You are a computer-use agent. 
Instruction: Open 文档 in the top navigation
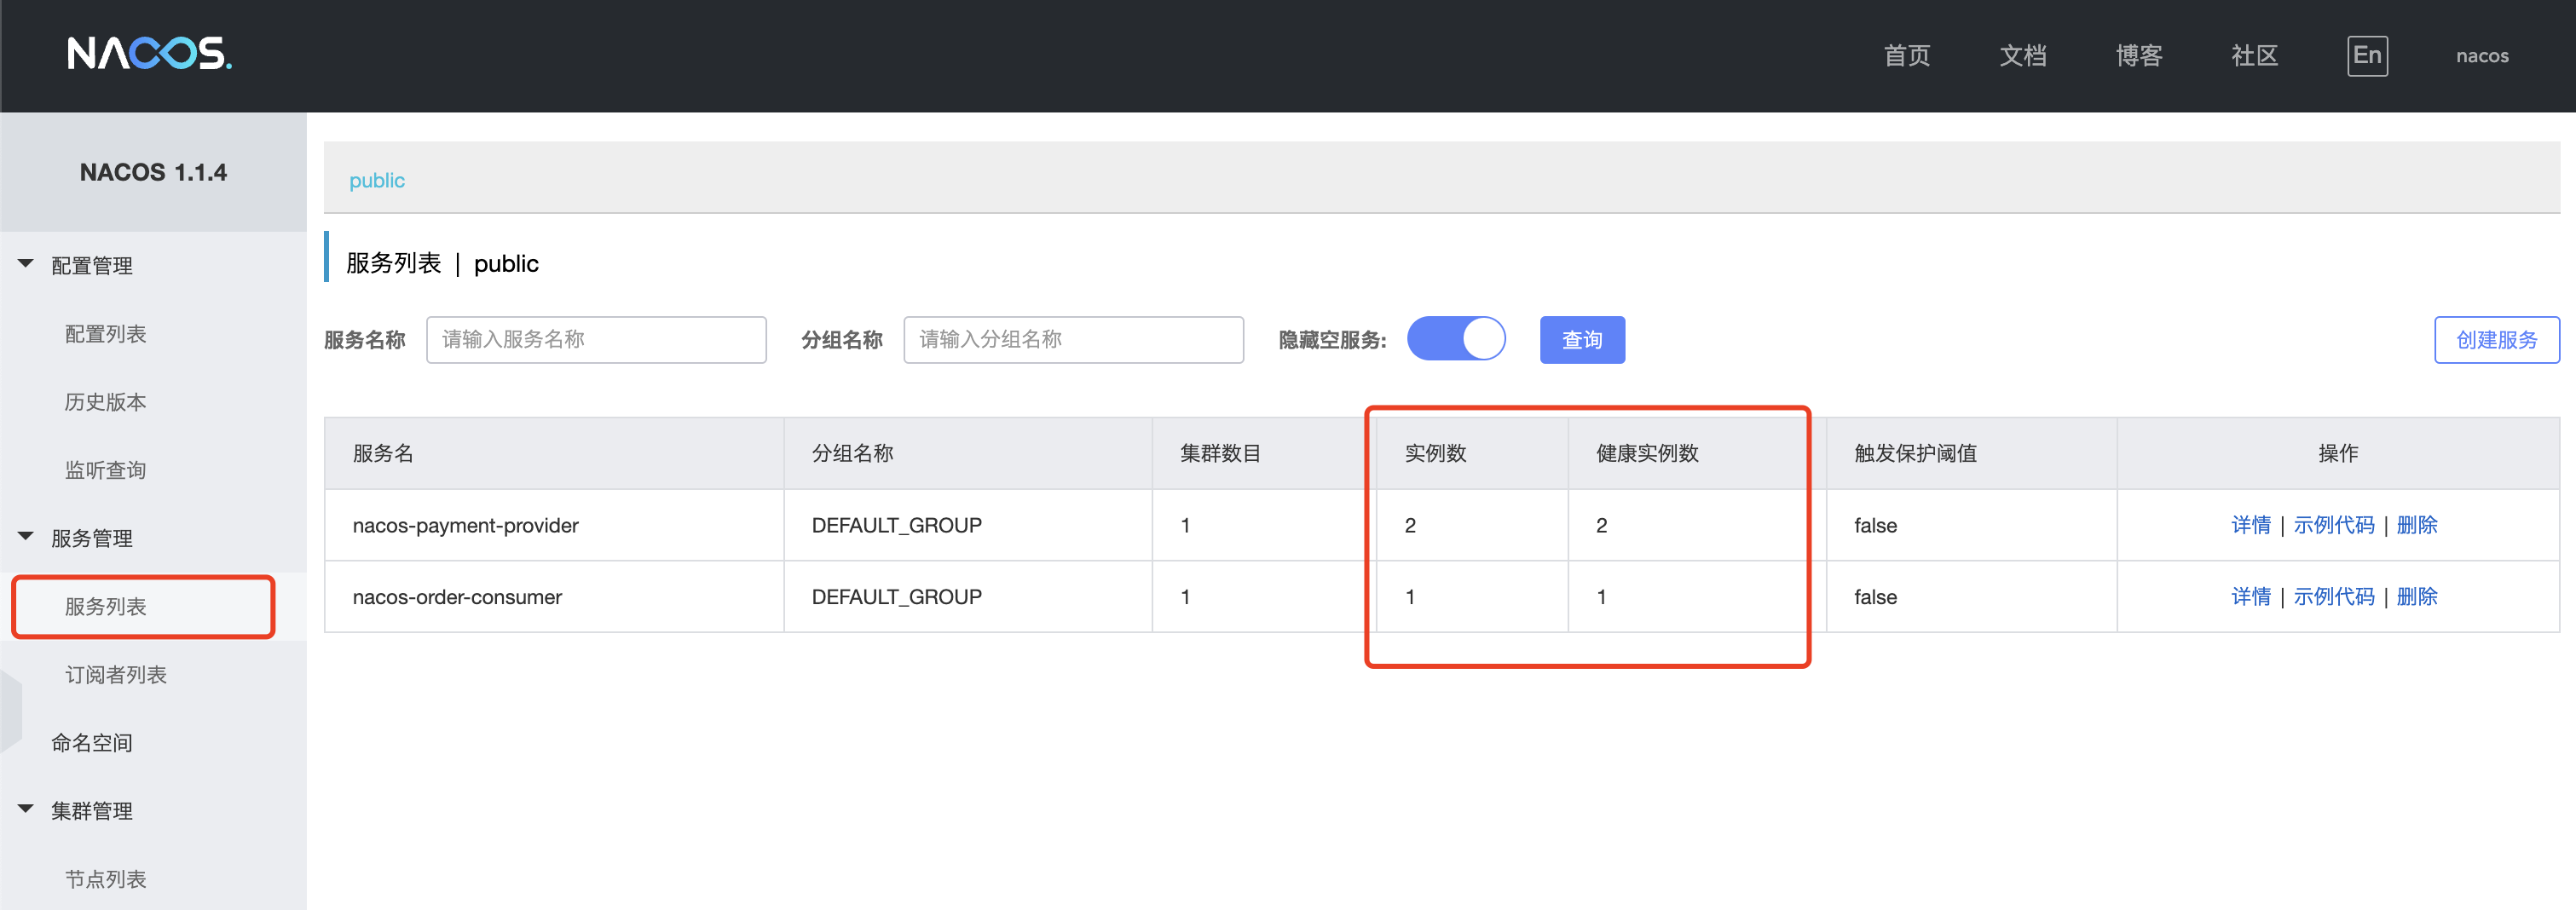pyautogui.click(x=2022, y=56)
